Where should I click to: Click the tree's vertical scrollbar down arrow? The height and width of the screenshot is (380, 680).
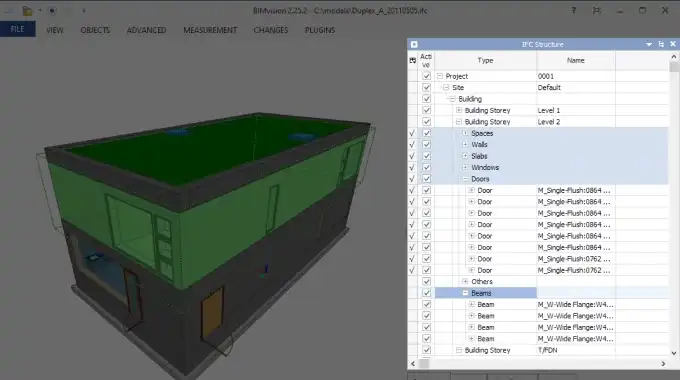click(673, 353)
